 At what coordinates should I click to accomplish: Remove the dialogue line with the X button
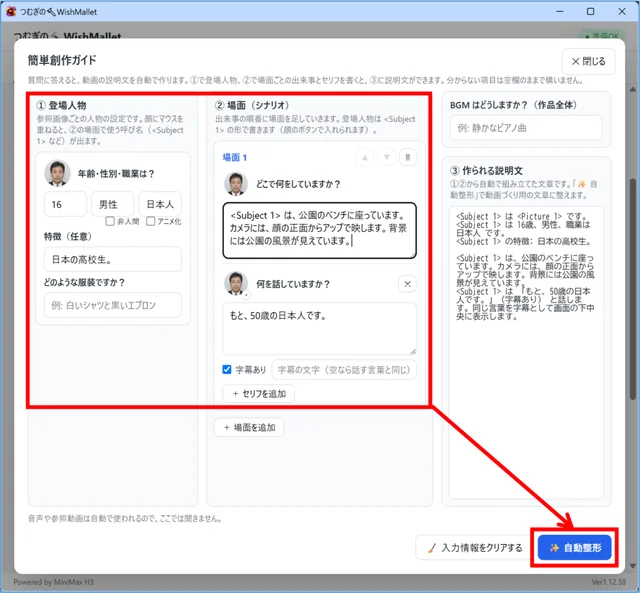[407, 284]
